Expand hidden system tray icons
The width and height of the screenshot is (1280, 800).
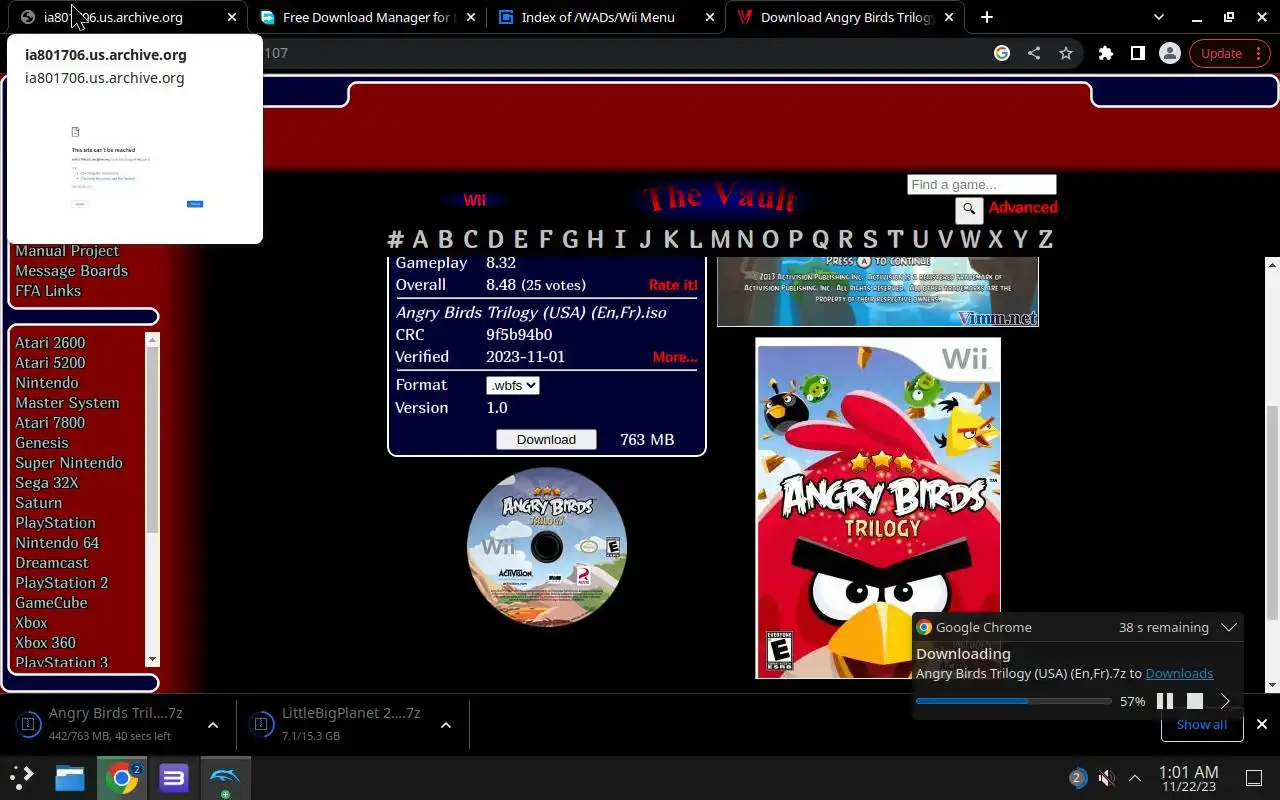click(1135, 778)
